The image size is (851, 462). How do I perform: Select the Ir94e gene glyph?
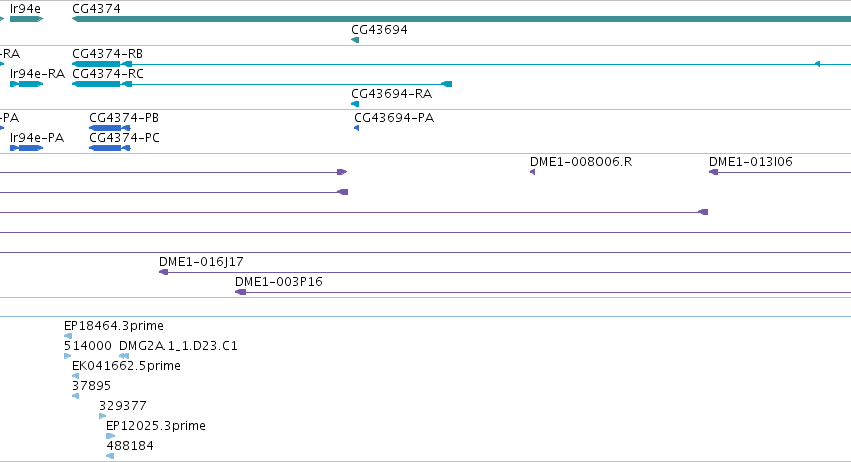point(26,19)
